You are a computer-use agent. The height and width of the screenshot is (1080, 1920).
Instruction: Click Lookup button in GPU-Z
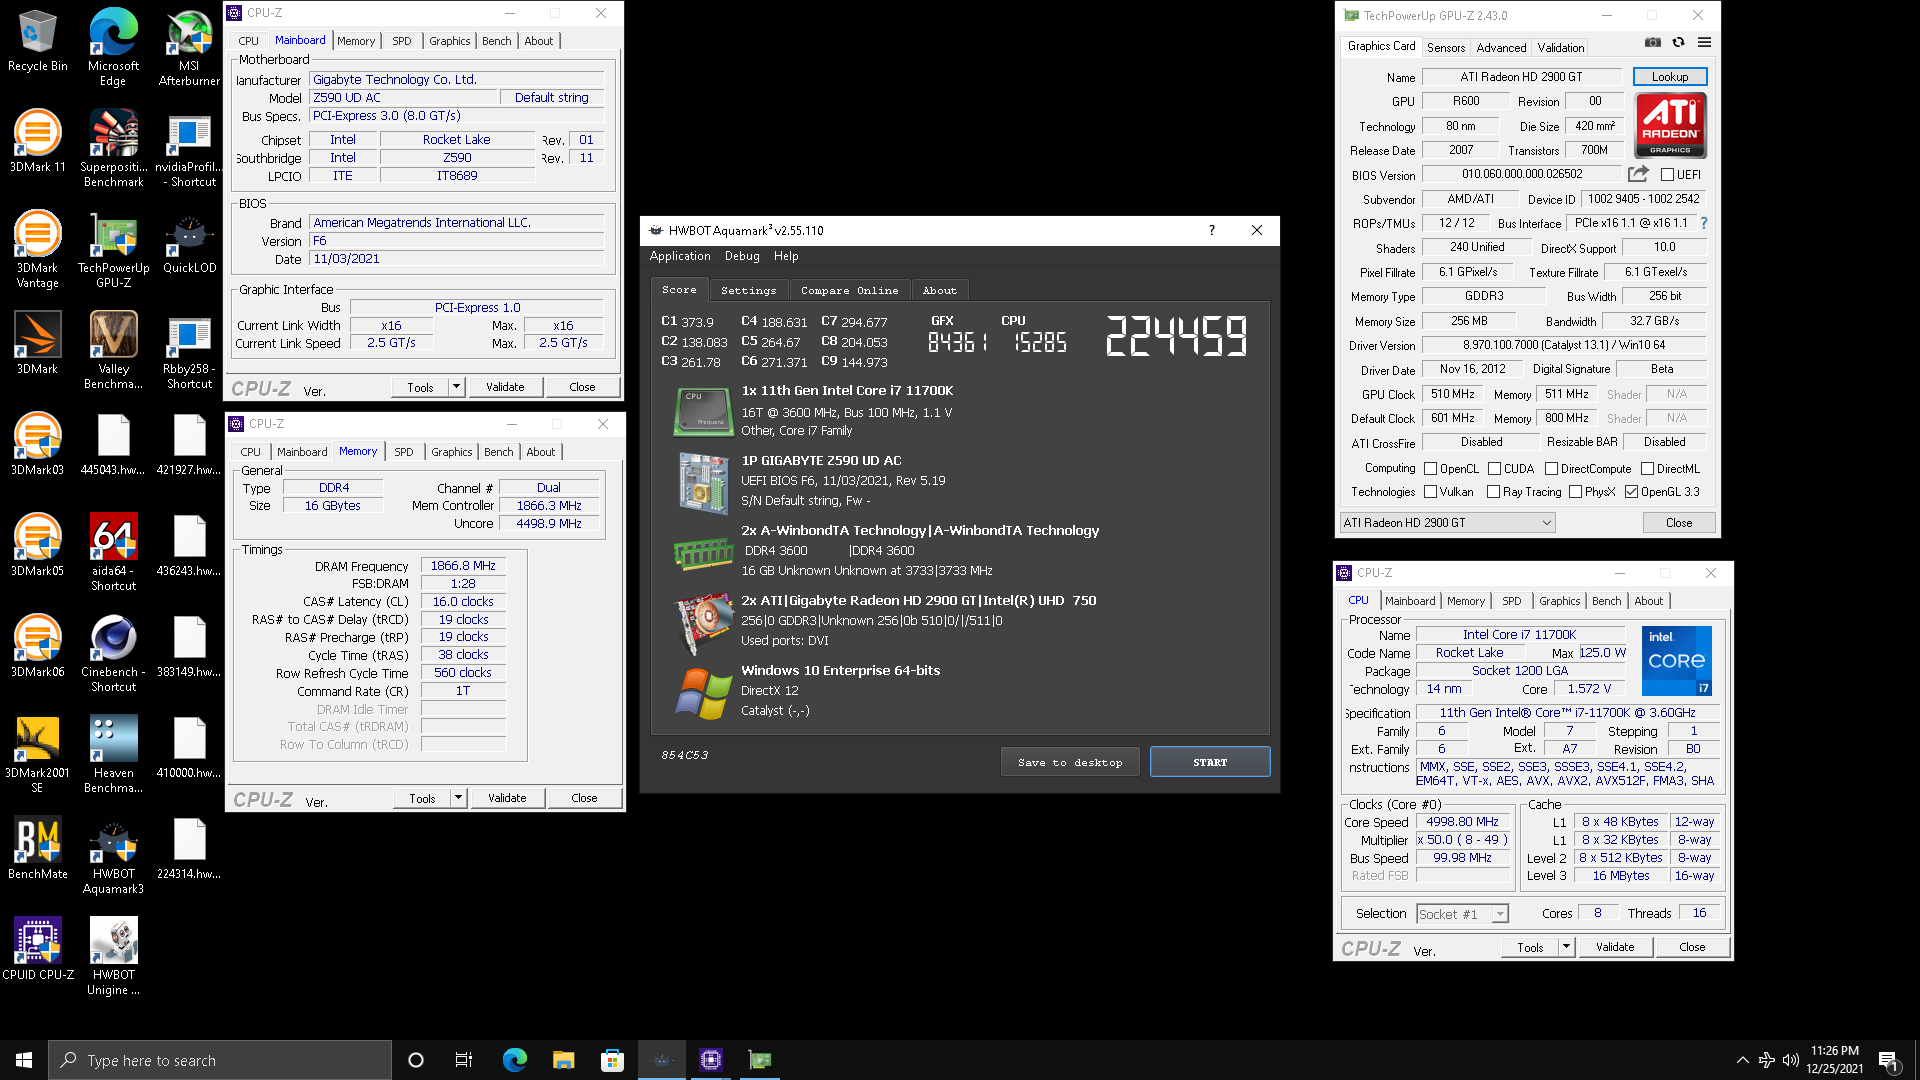1669,77
